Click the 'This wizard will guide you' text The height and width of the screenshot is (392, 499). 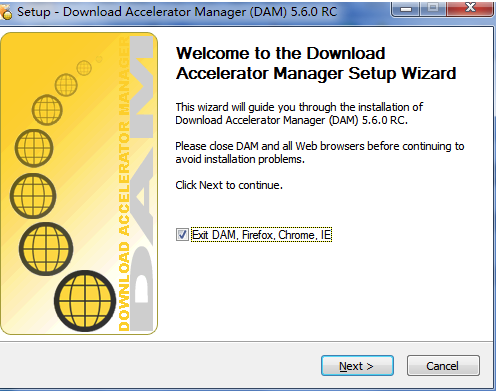pyautogui.click(x=299, y=114)
